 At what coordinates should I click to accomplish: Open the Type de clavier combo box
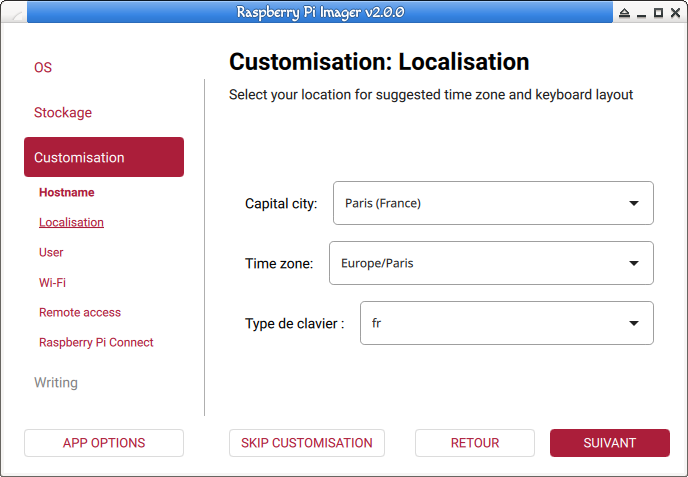coord(507,323)
